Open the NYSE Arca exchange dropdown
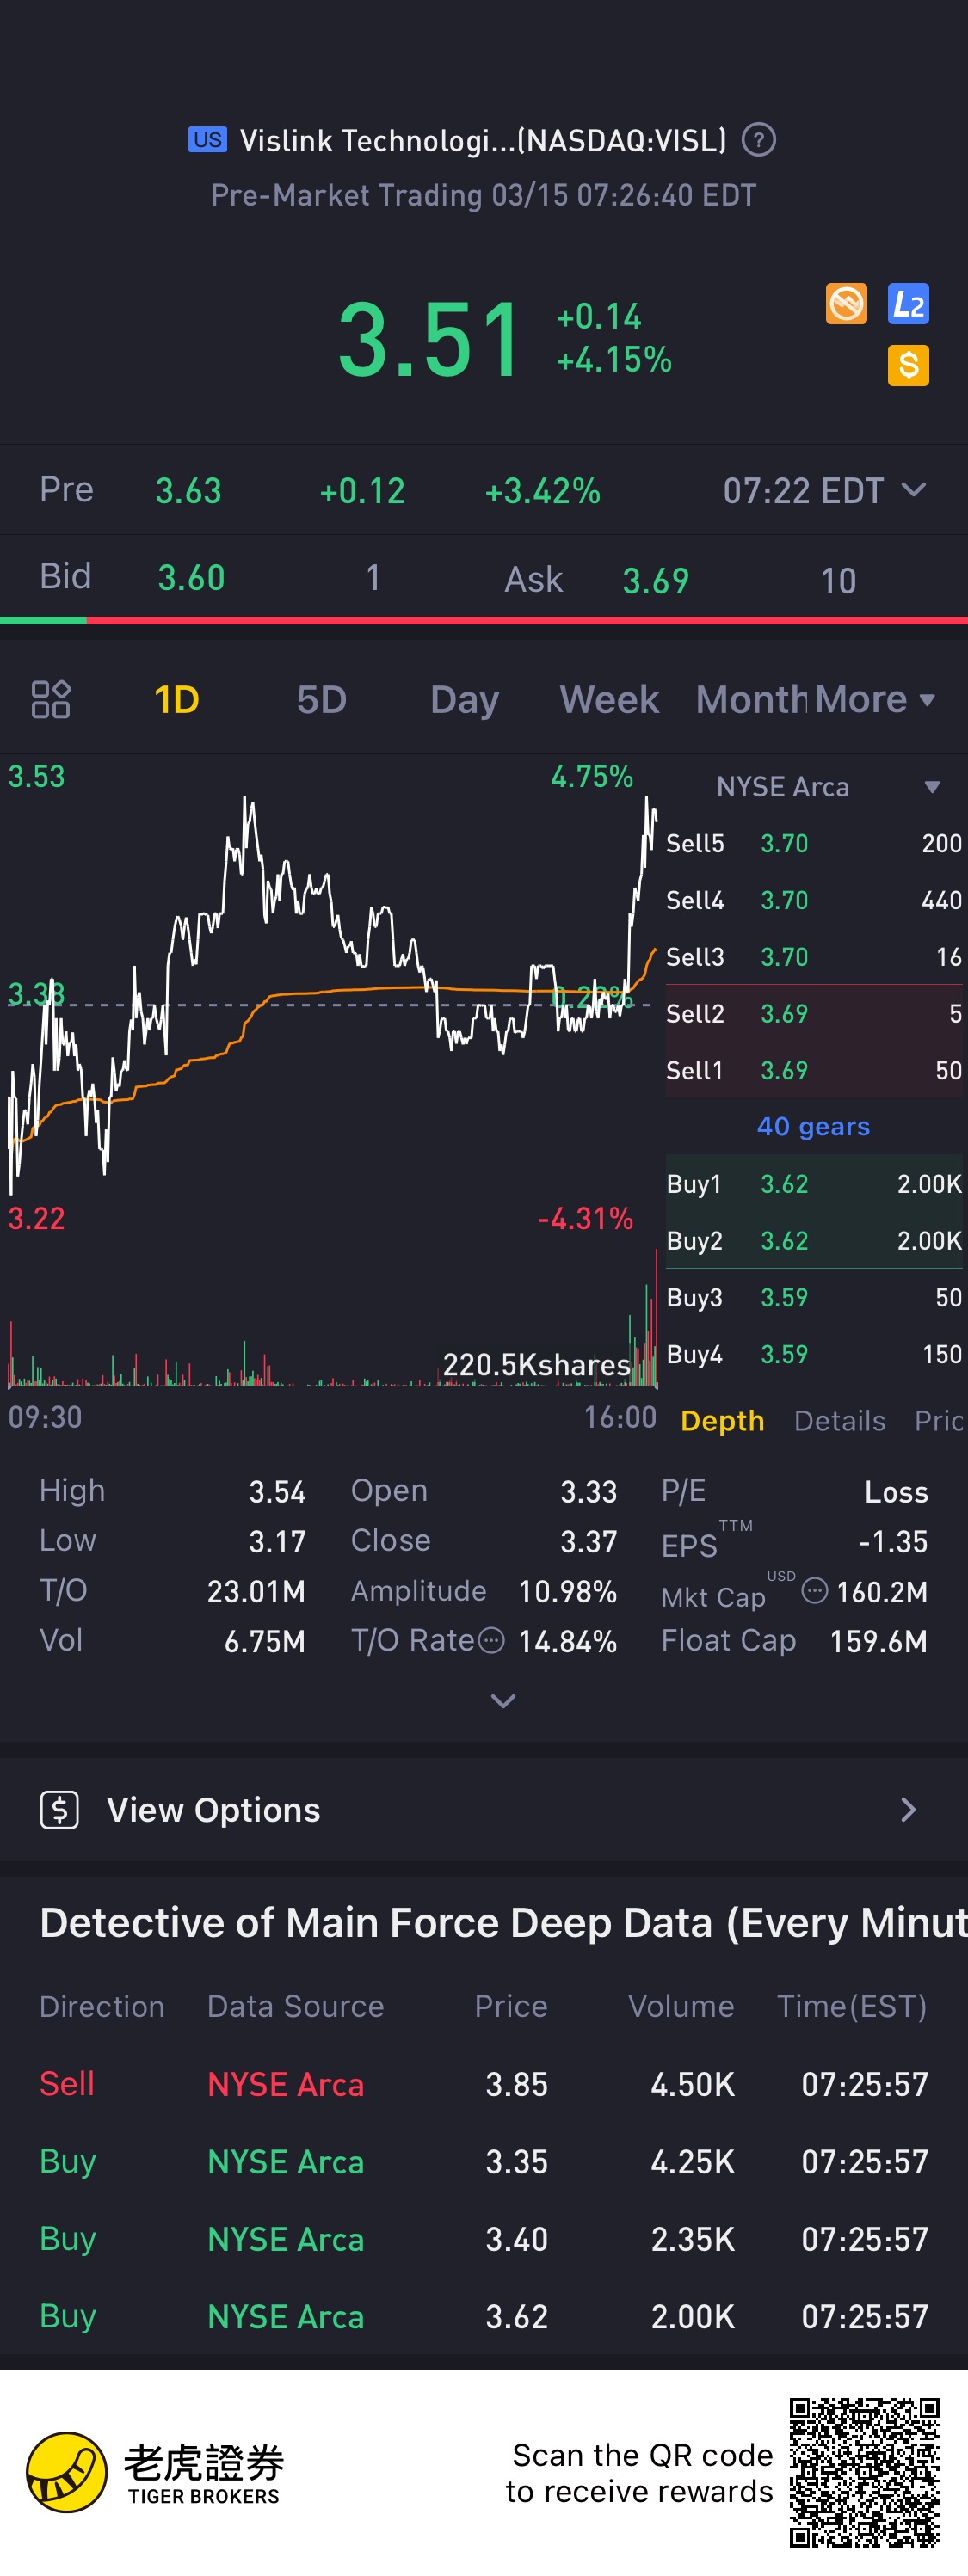 pyautogui.click(x=828, y=787)
